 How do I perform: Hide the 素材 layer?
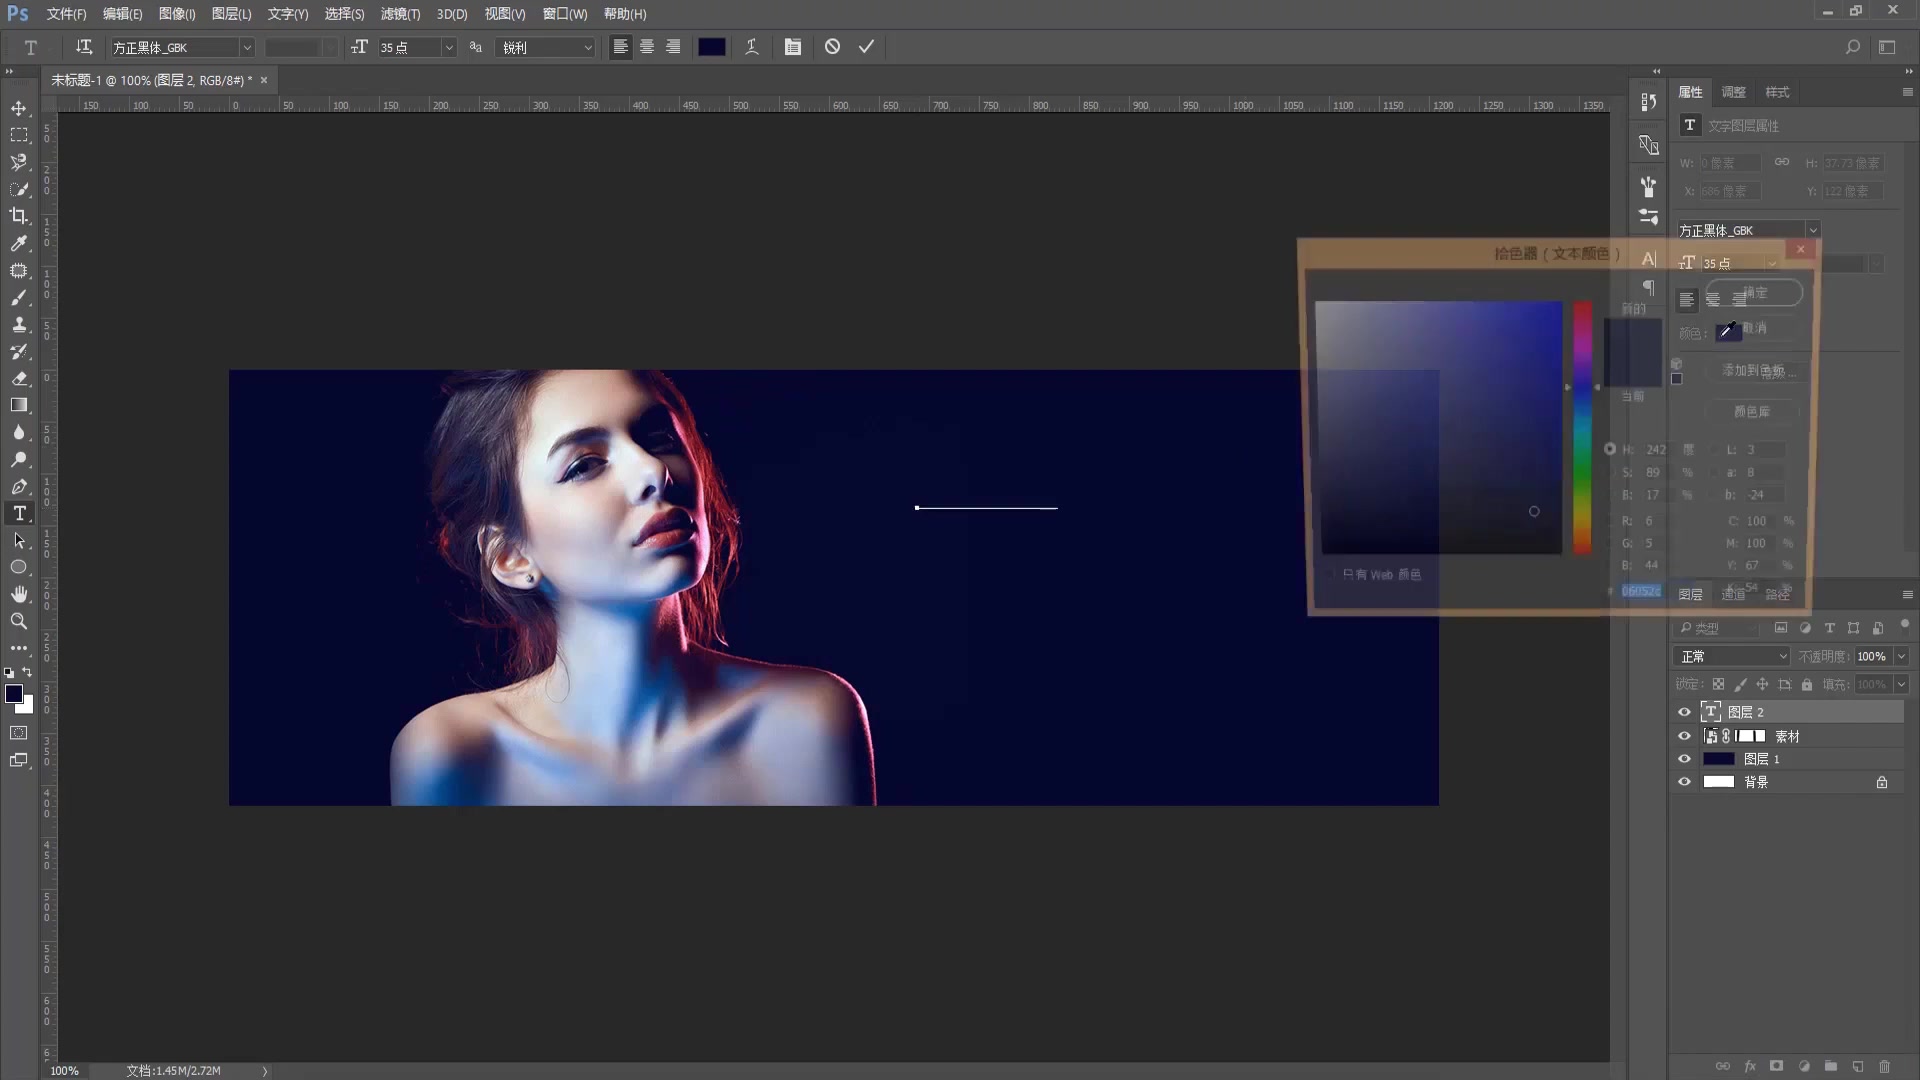(x=1684, y=736)
